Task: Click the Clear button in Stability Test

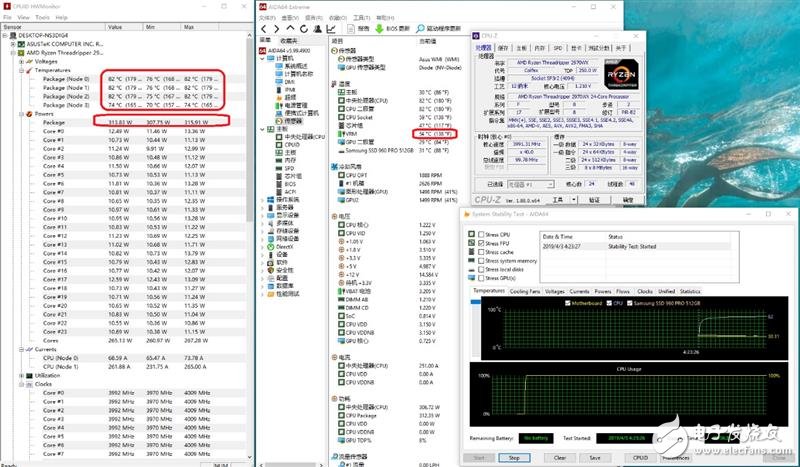Action: click(x=560, y=458)
